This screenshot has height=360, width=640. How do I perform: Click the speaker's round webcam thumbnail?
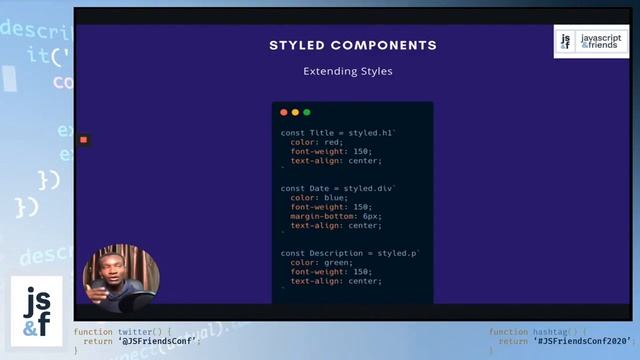pos(121,279)
